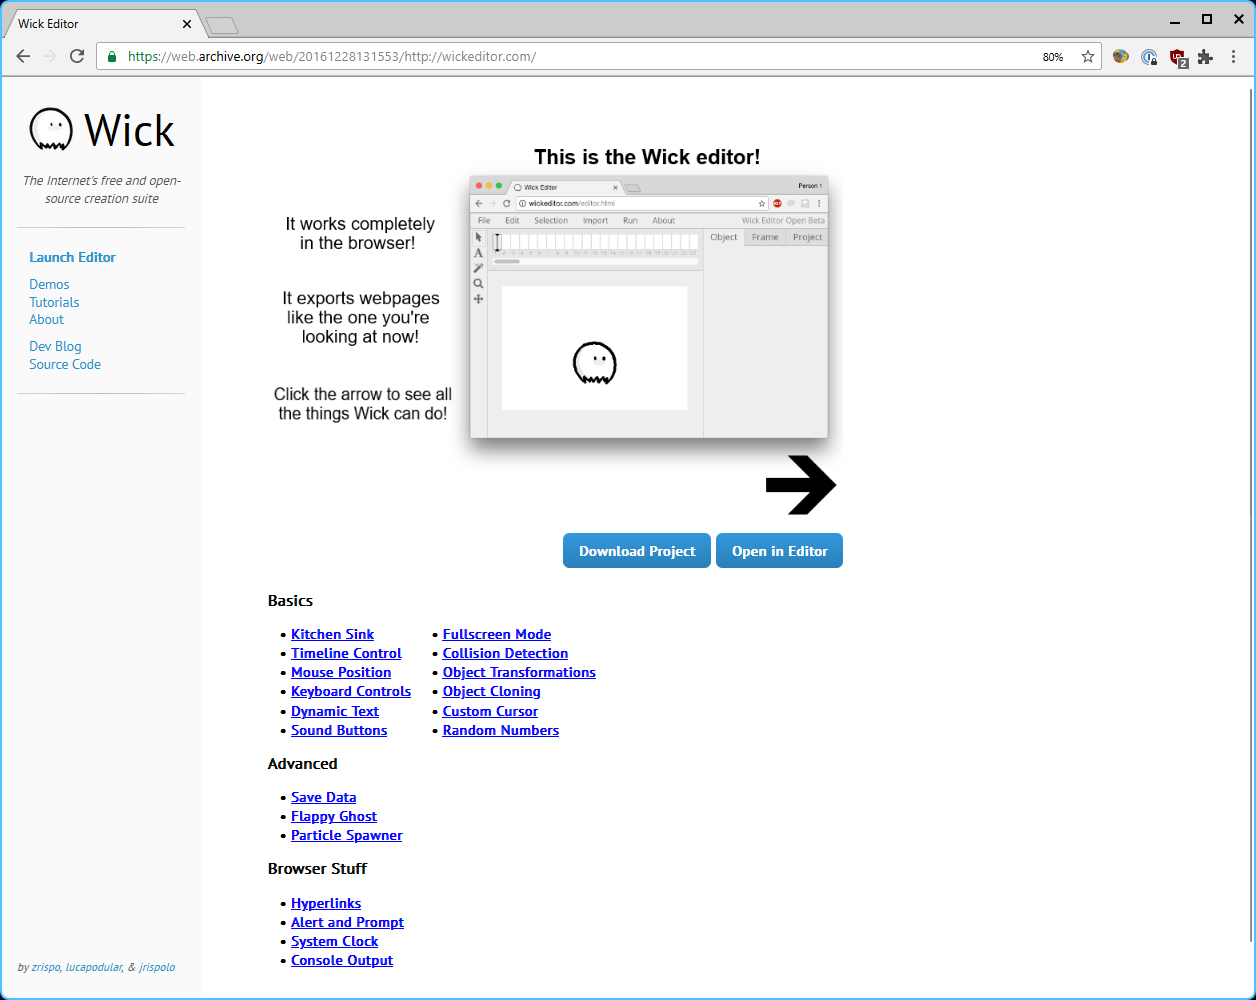Open the Hyperlinks demo

326,903
